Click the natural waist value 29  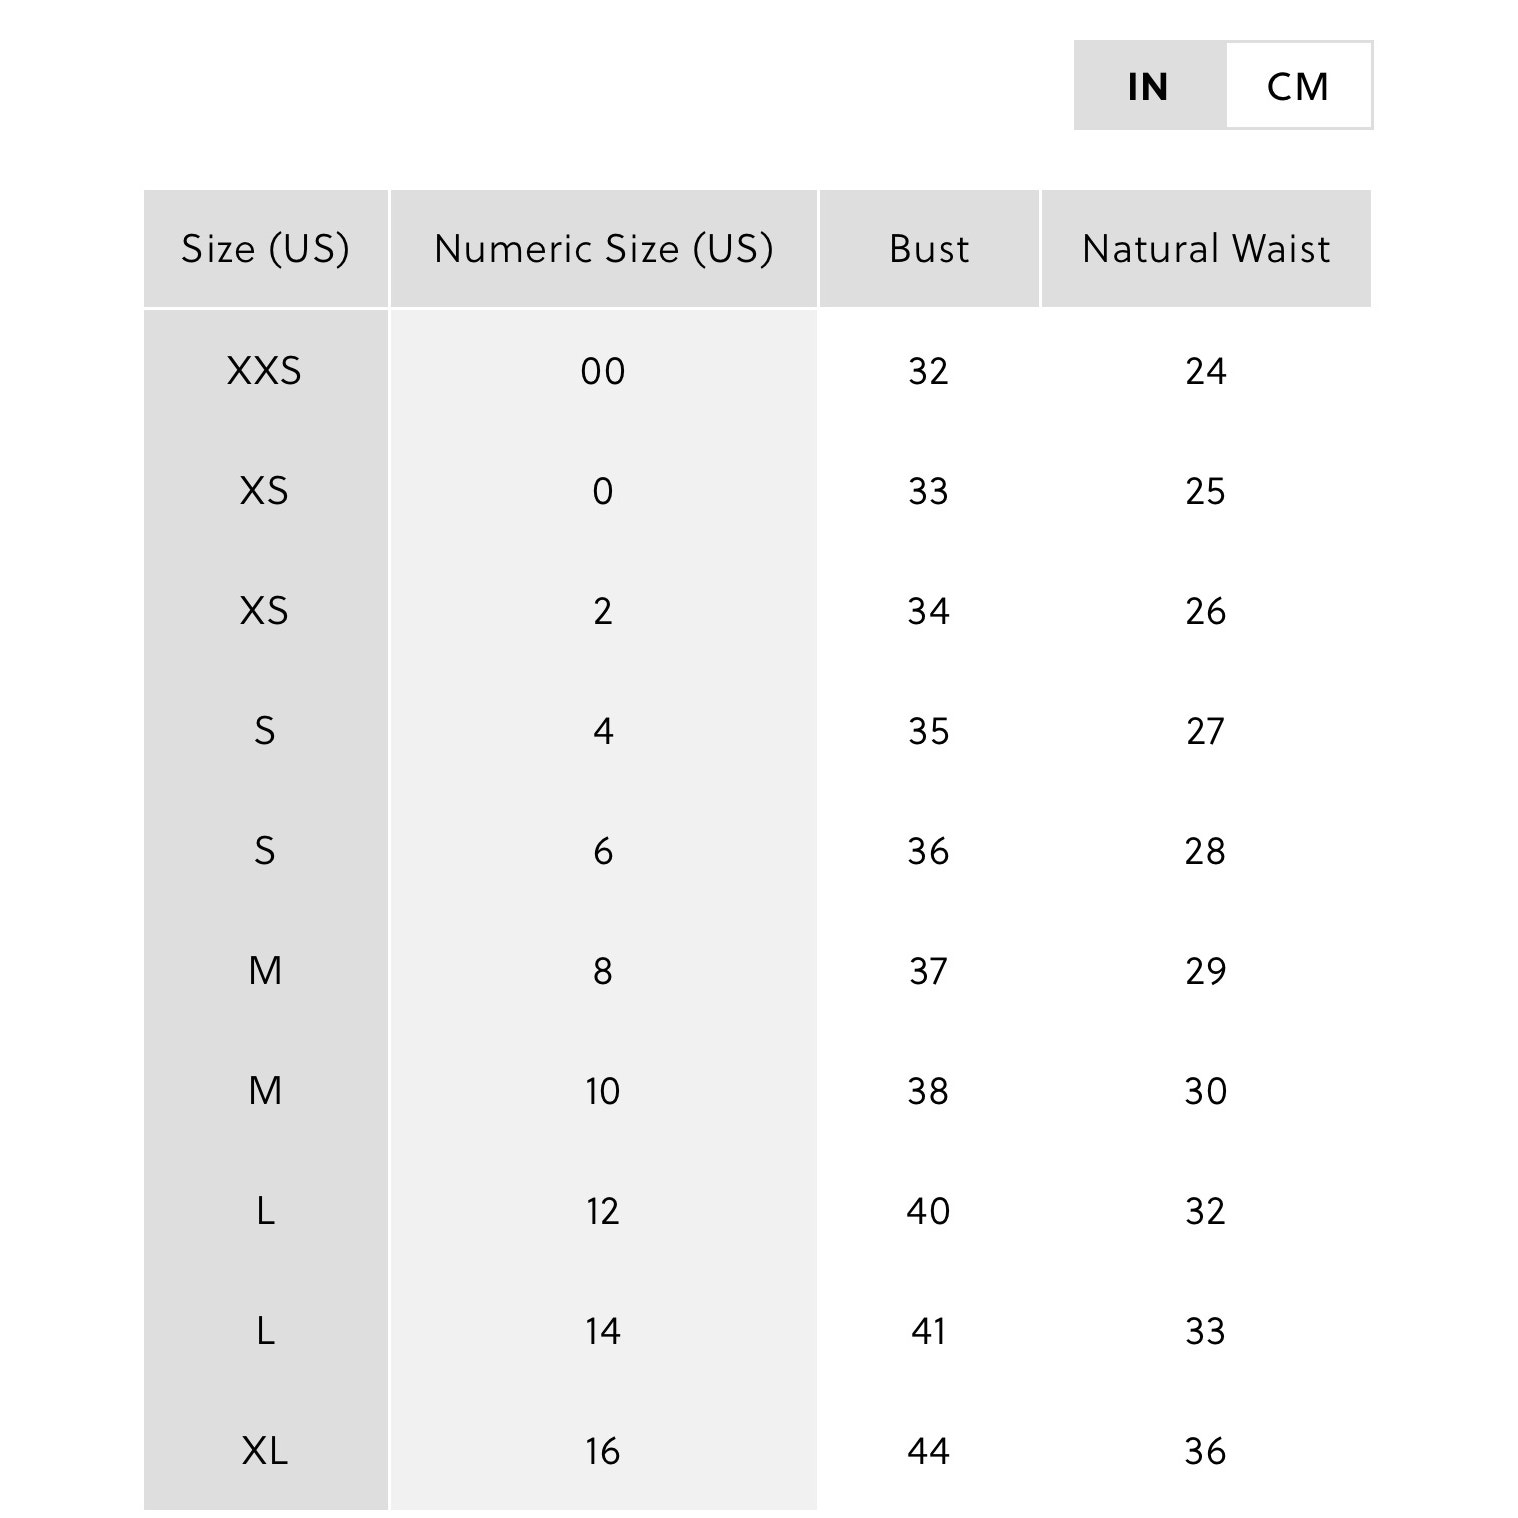pos(1206,971)
